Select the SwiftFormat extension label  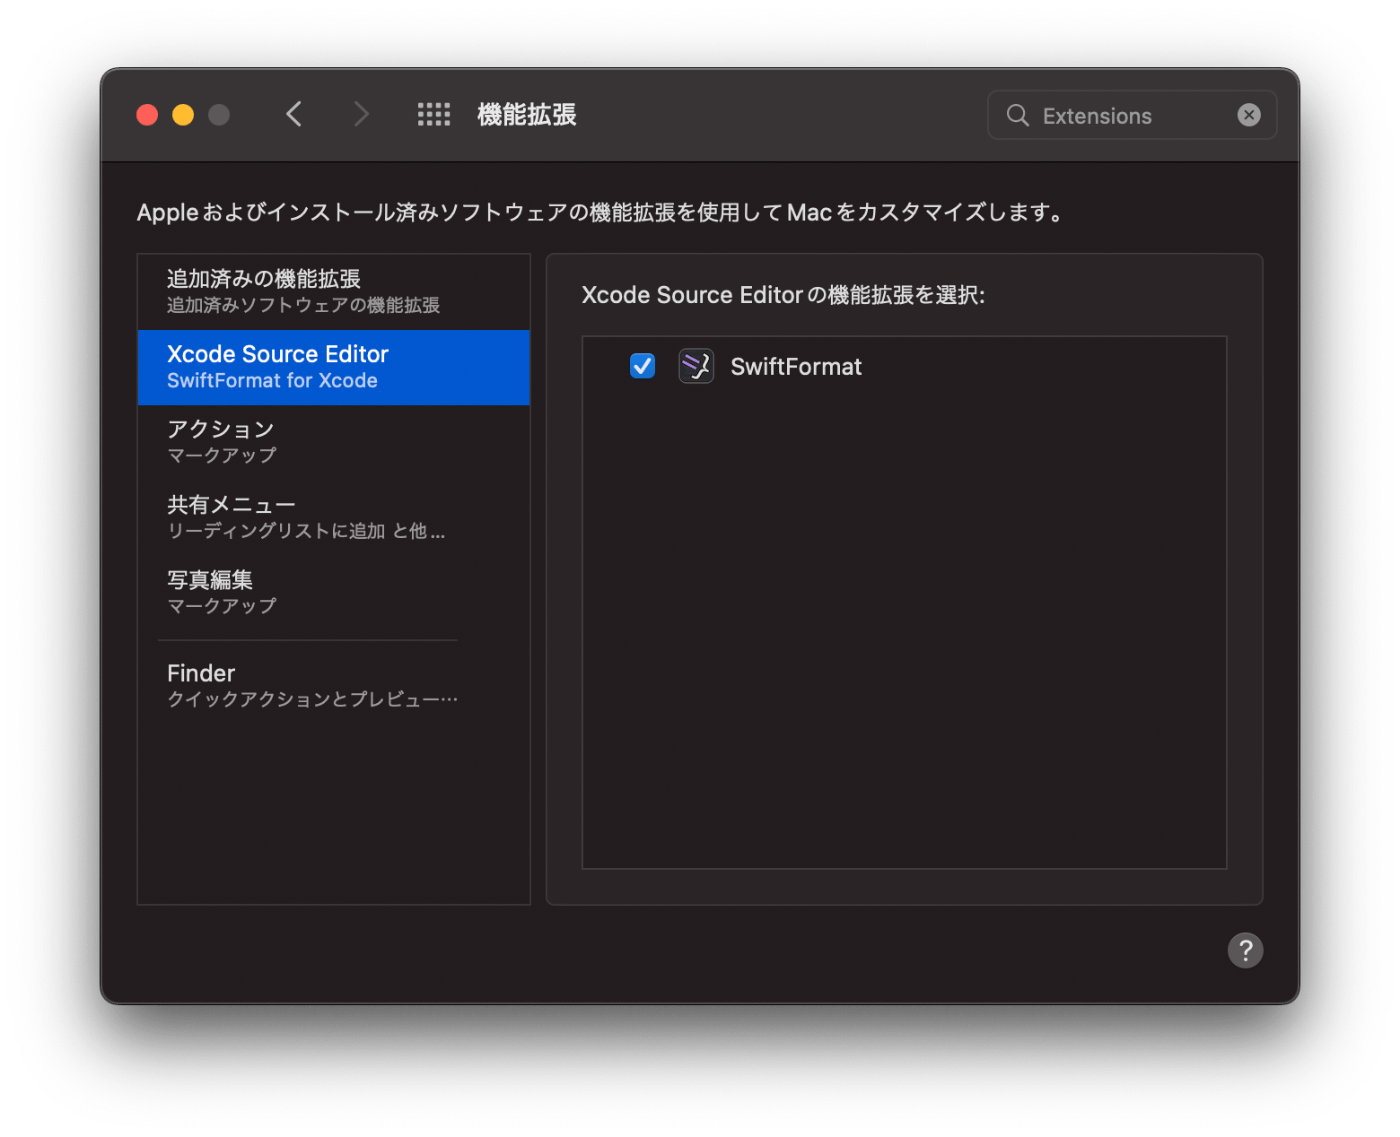click(796, 367)
